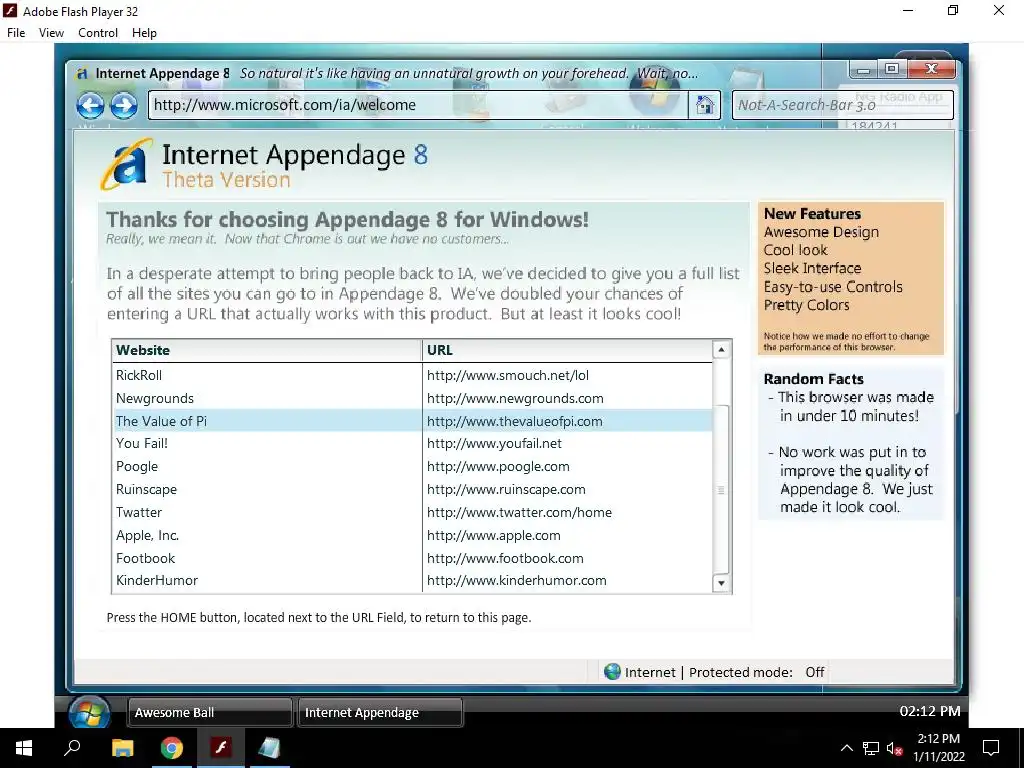Go back with the blue left arrow
Screen dimensions: 1024x768
[x=90, y=105]
